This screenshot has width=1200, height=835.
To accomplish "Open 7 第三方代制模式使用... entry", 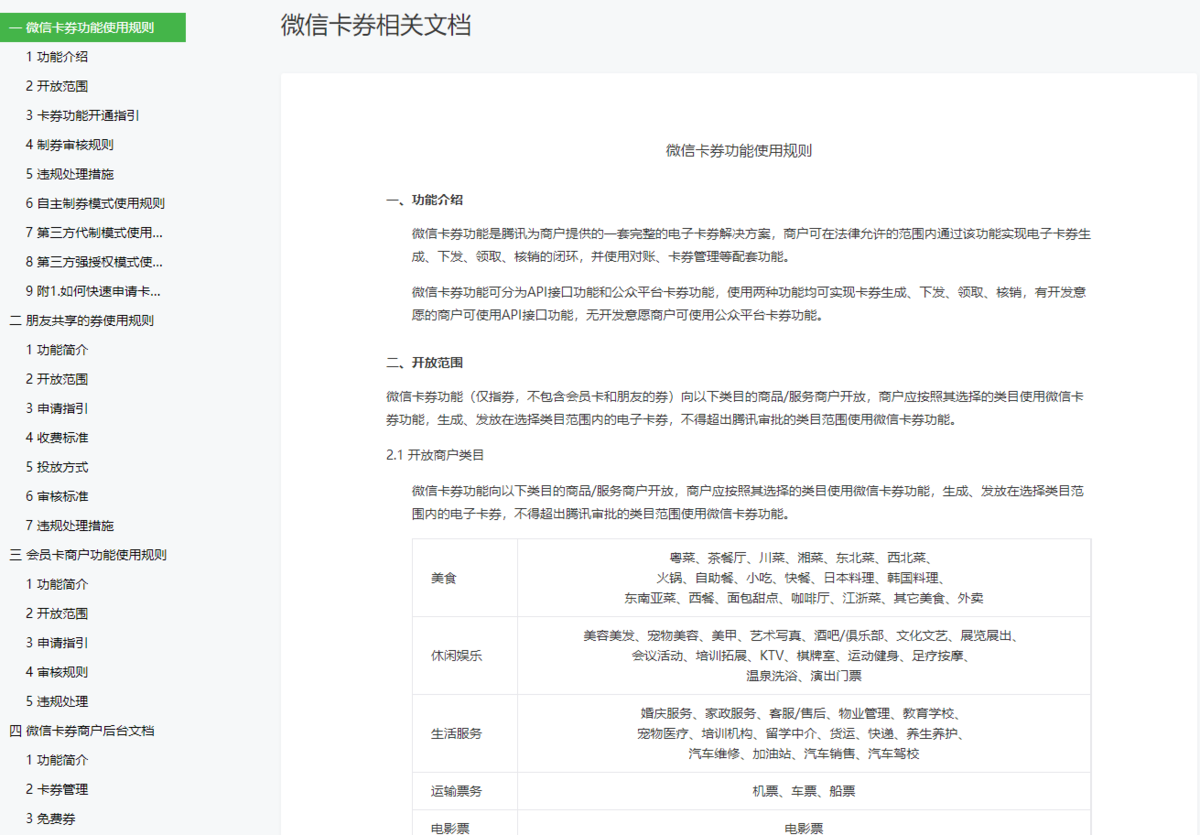I will 94,232.
